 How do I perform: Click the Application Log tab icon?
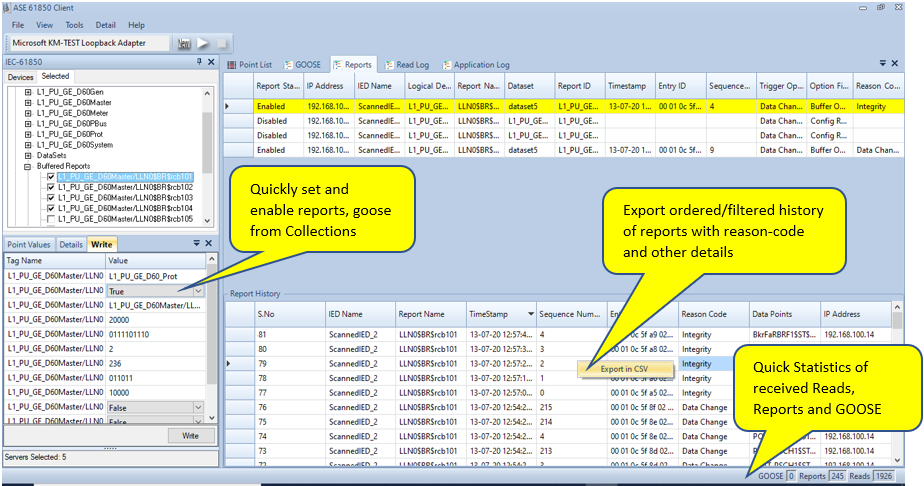(x=447, y=65)
